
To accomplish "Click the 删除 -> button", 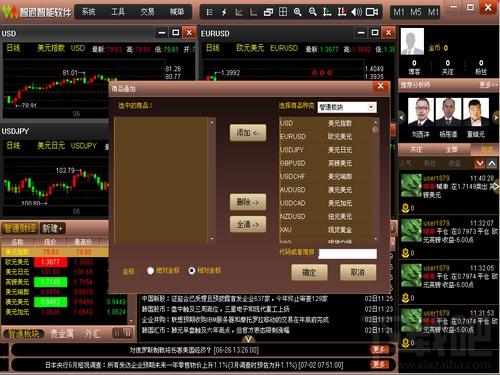I will click(248, 202).
